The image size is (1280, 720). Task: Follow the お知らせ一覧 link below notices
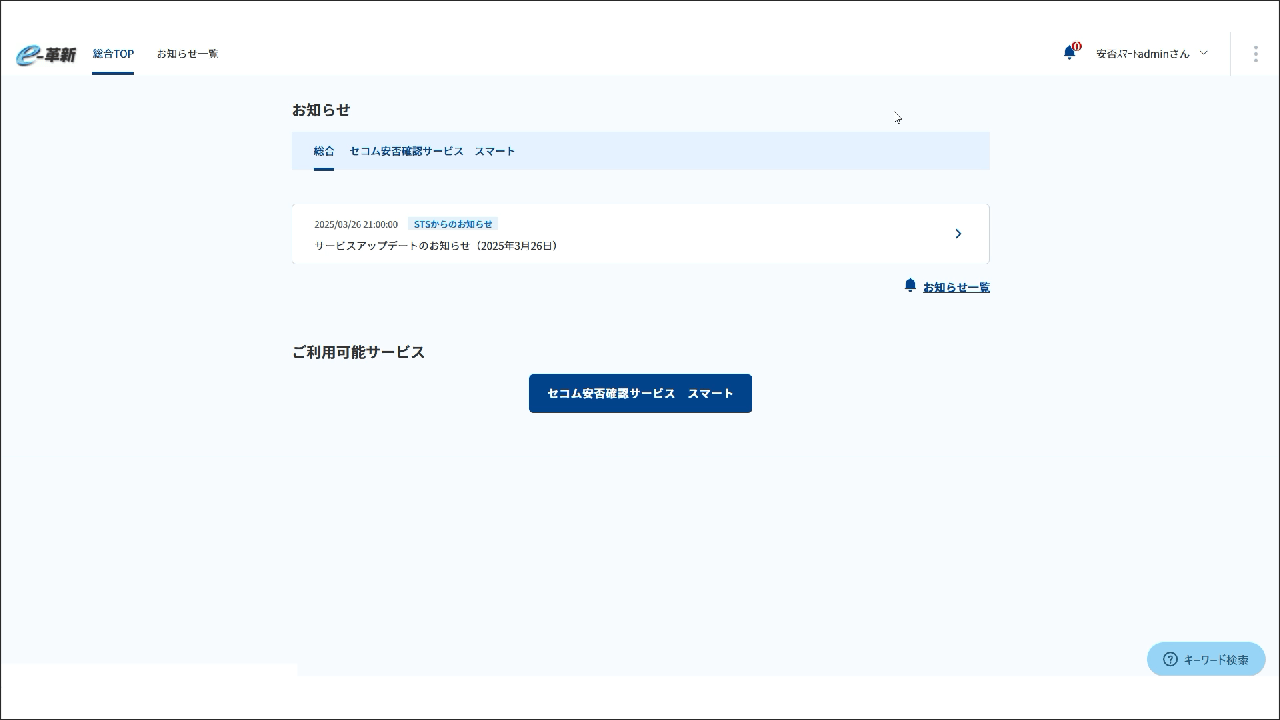(956, 287)
